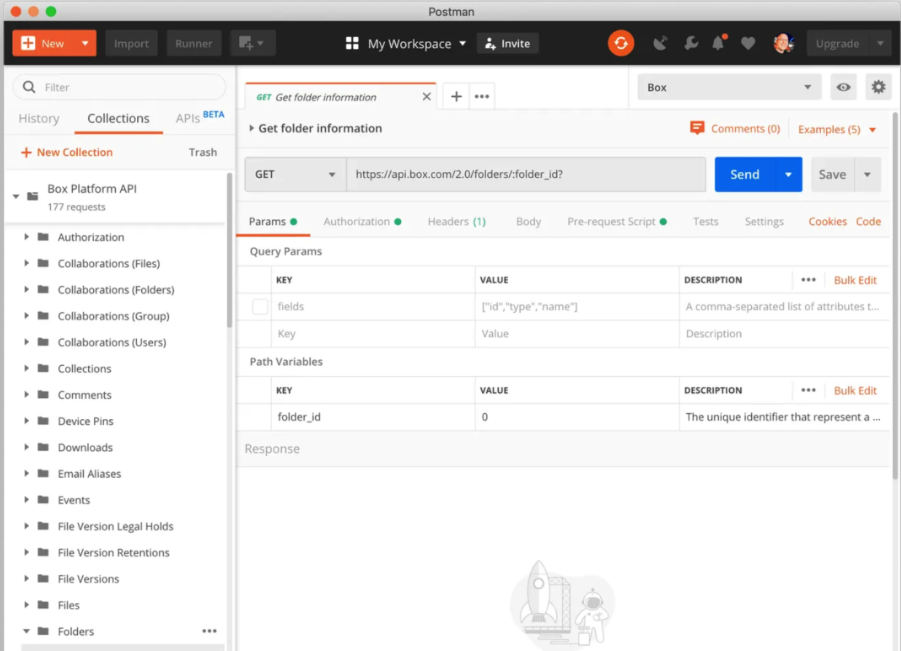
Task: Open a new request tab with plus
Action: 456,97
